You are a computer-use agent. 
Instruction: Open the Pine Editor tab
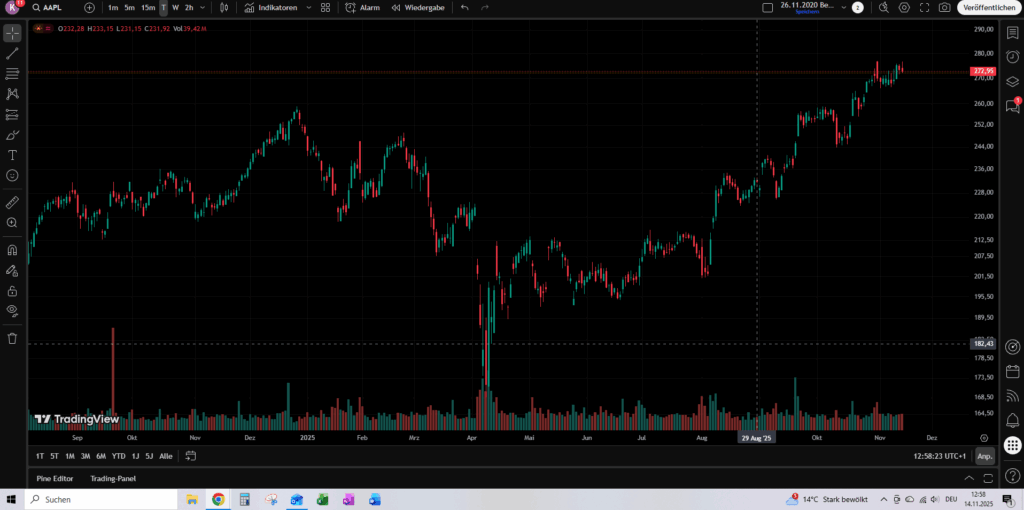pyautogui.click(x=55, y=478)
